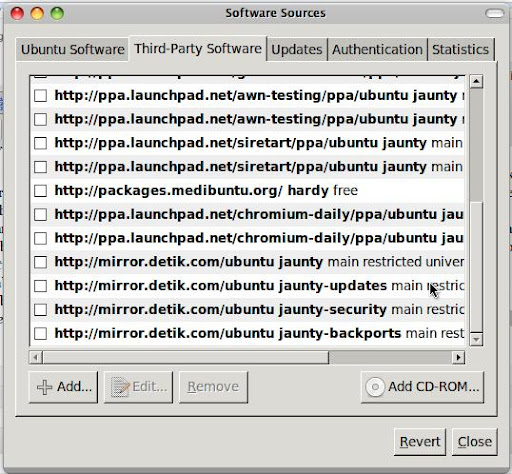Image resolution: width=512 pixels, height=474 pixels.
Task: Enable the mirror.detik.com jaunty-updates source checkbox
Action: coord(41,286)
